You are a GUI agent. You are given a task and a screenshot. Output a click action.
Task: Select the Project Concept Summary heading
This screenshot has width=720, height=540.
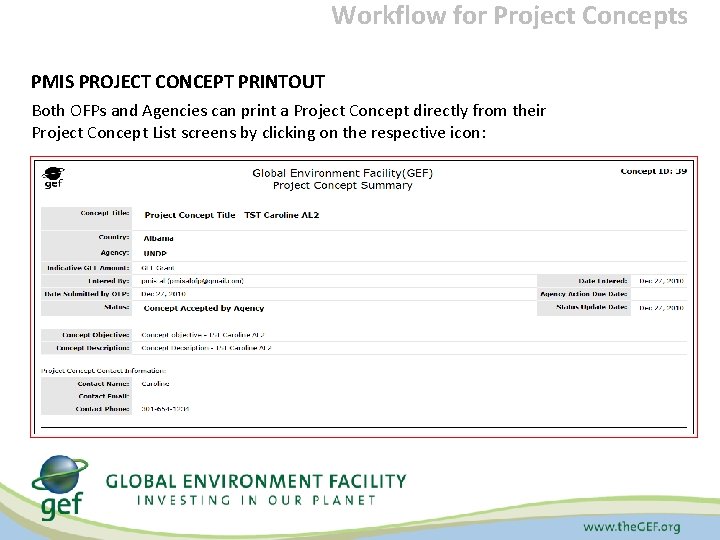[x=343, y=186]
